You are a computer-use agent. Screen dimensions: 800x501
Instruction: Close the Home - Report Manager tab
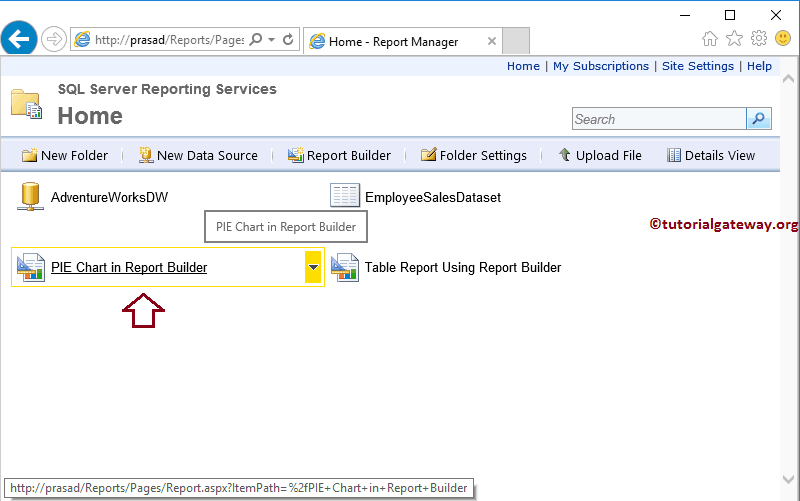click(x=492, y=41)
